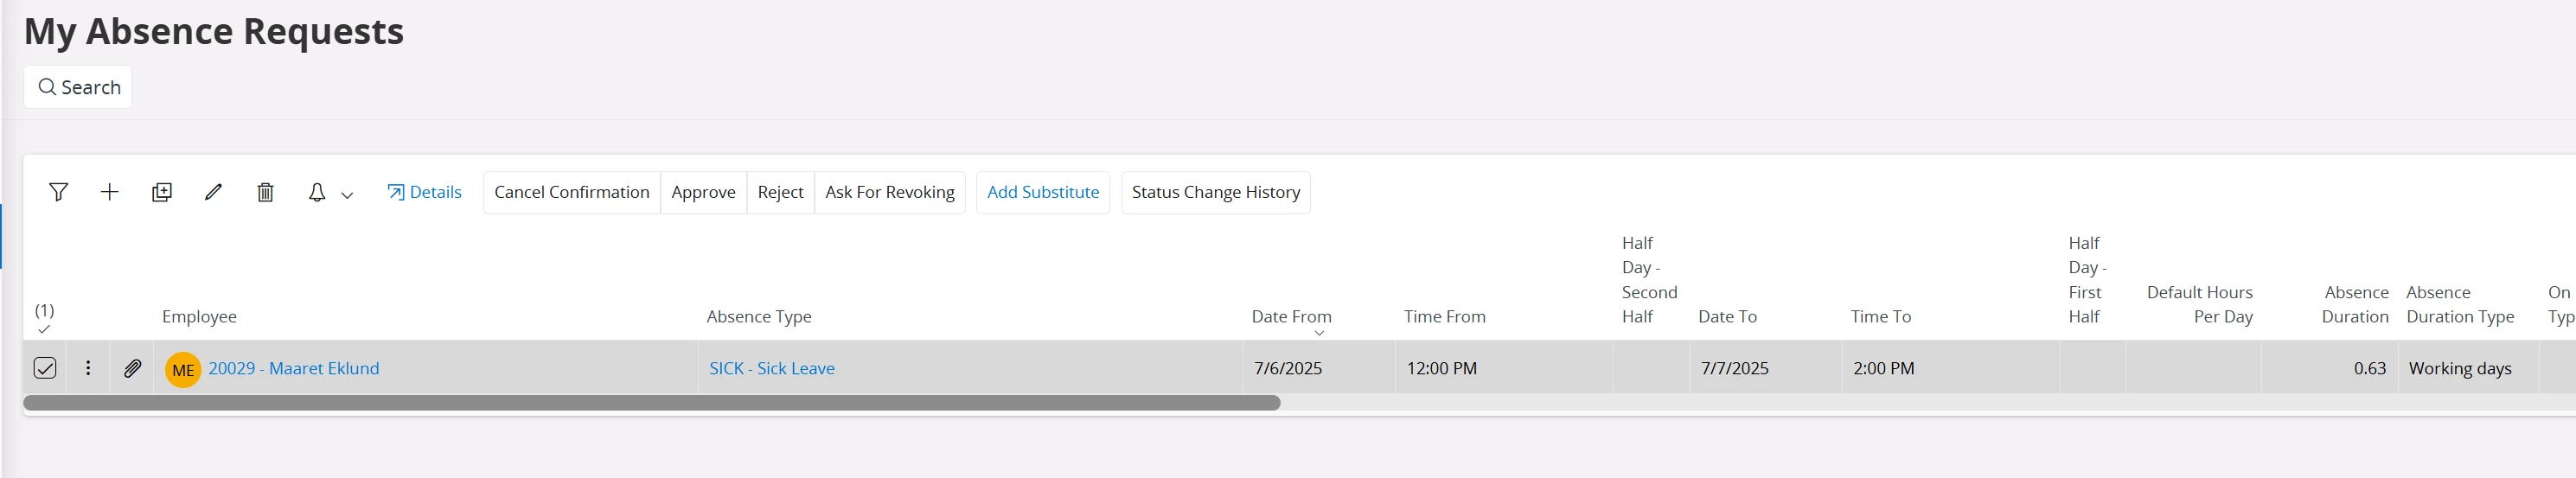Edit the record with pencil icon
This screenshot has width=2576, height=478.
tap(213, 192)
